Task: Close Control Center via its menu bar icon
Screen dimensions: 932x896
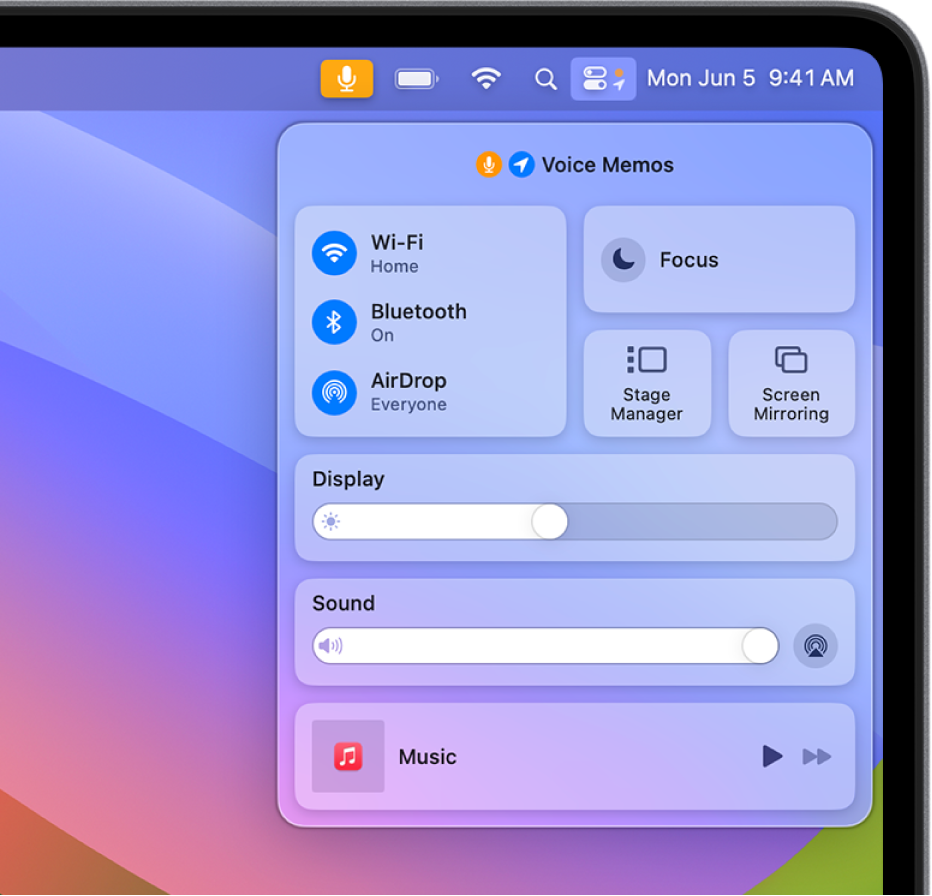Action: click(x=603, y=78)
